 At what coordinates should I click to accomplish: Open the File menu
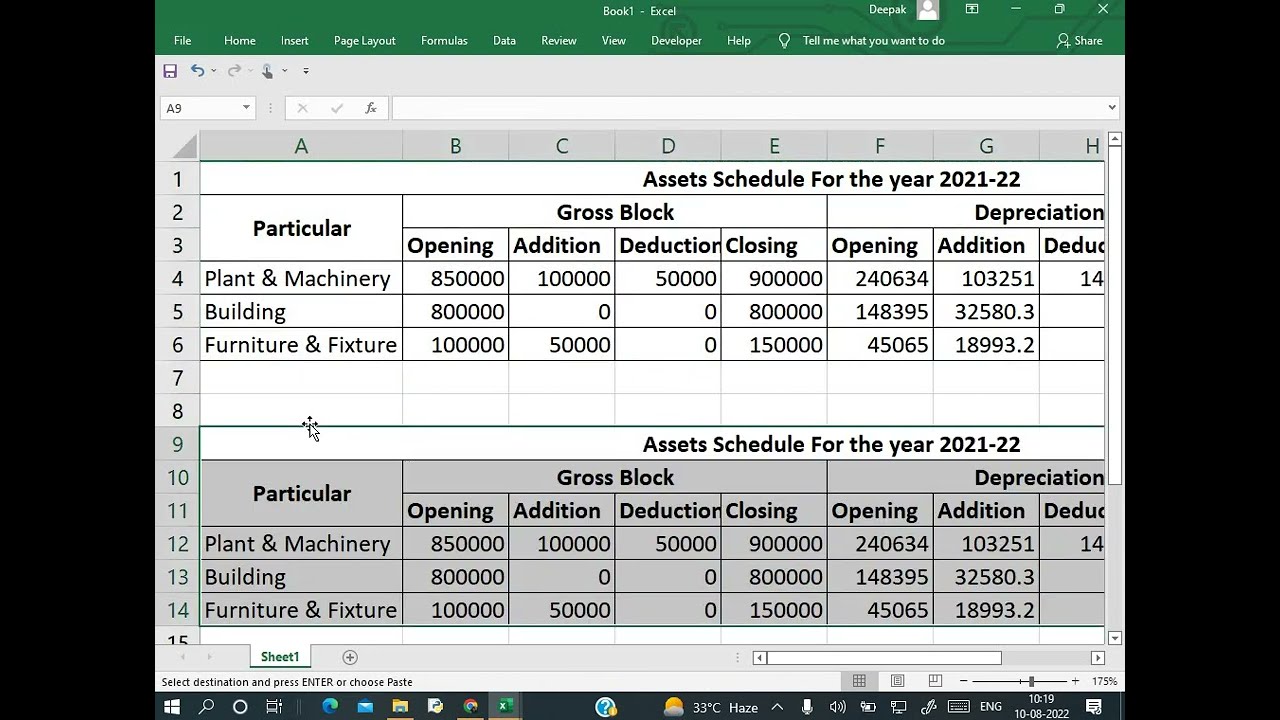[182, 41]
